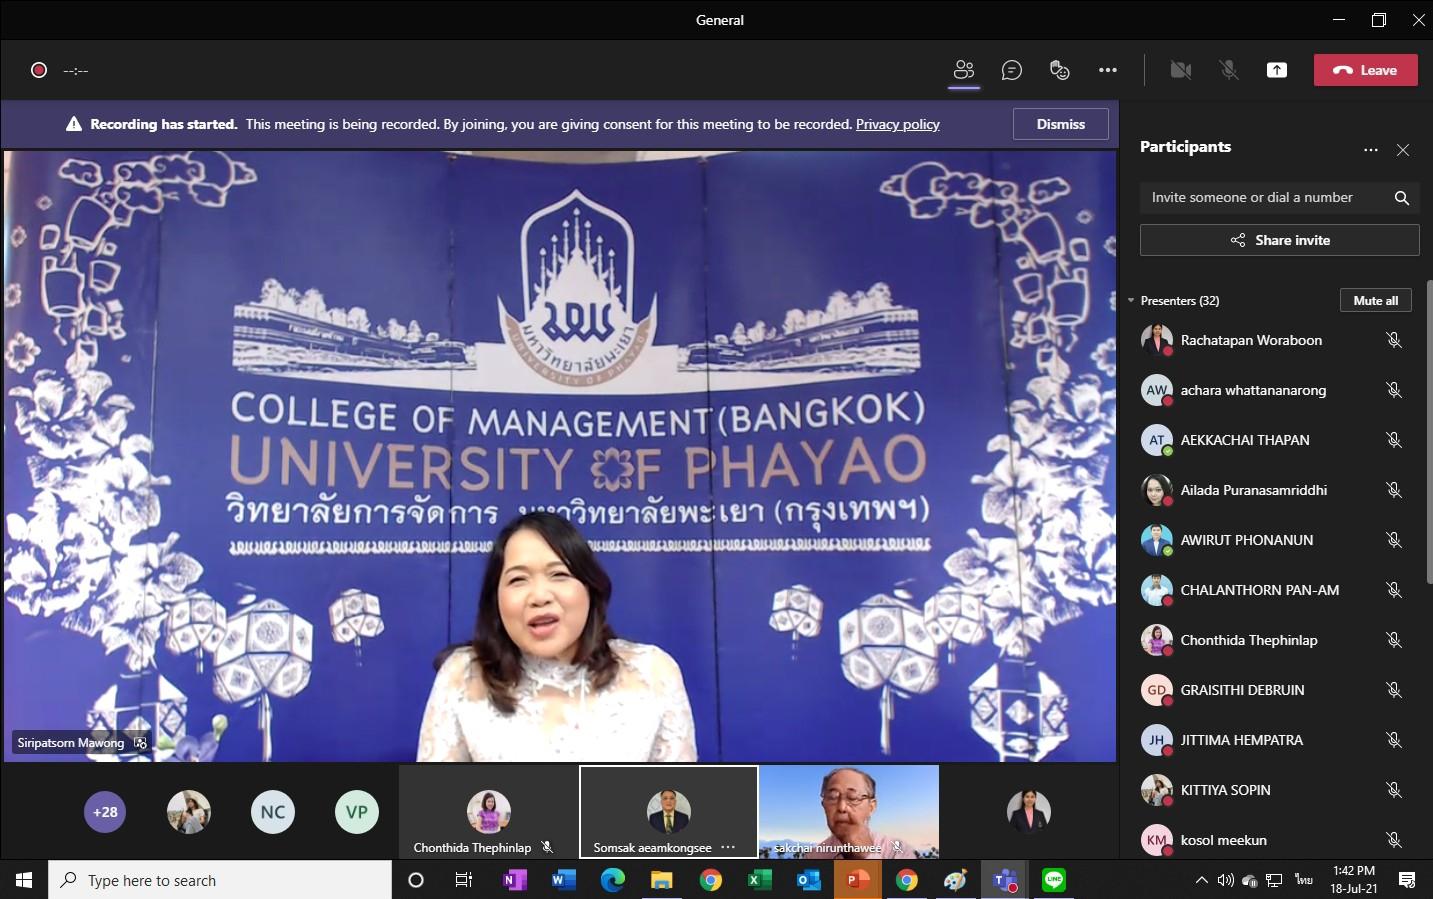Open Excel from the taskbar
Viewport: 1433px width, 899px height.
pyautogui.click(x=760, y=880)
